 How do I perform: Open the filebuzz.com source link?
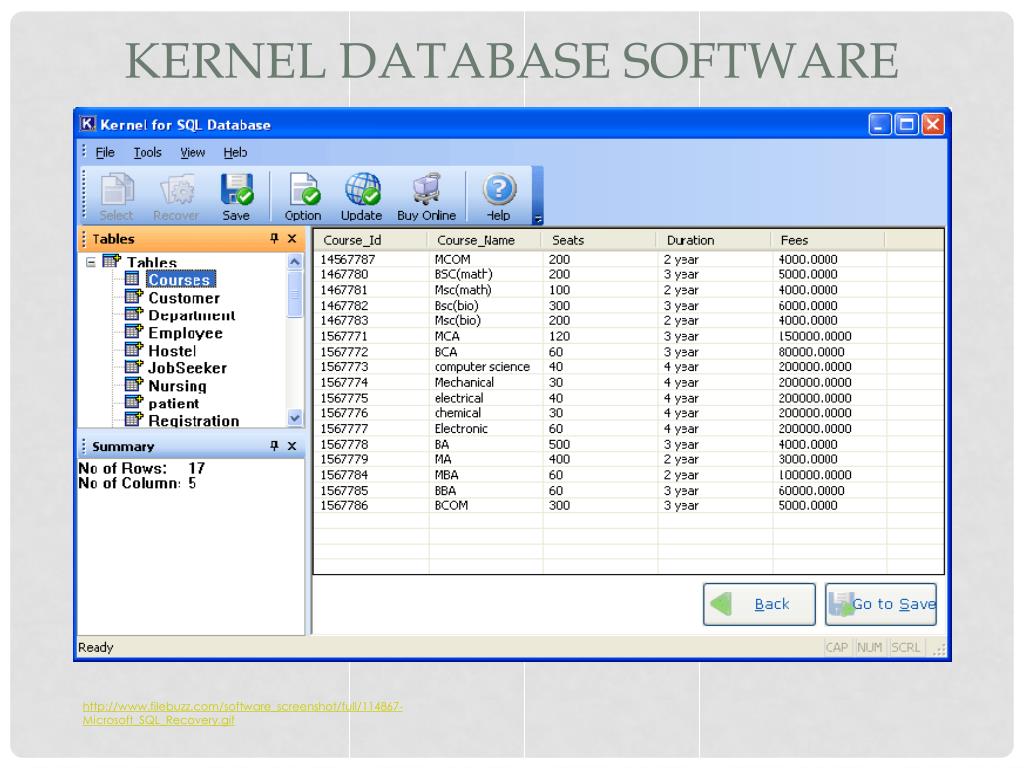(242, 713)
